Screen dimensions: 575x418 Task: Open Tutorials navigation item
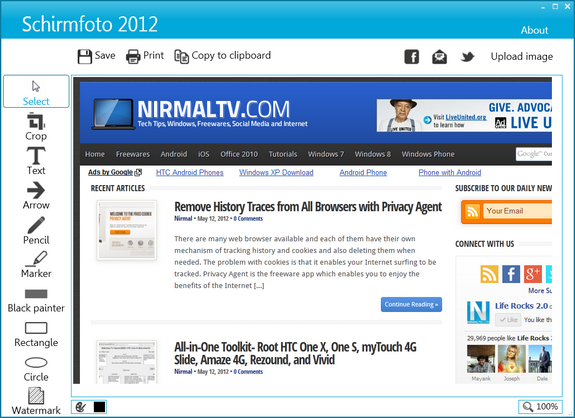(x=283, y=154)
